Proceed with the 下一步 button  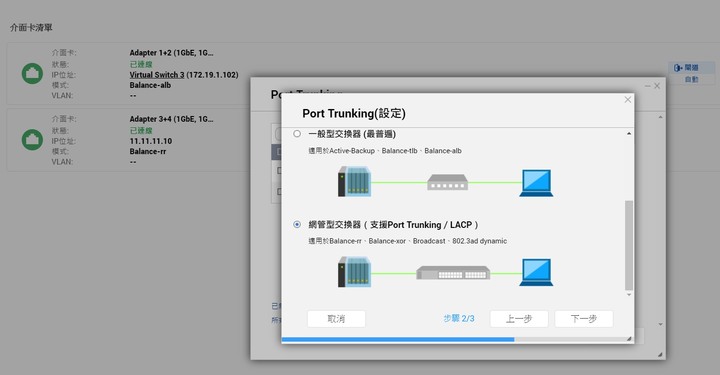click(584, 319)
